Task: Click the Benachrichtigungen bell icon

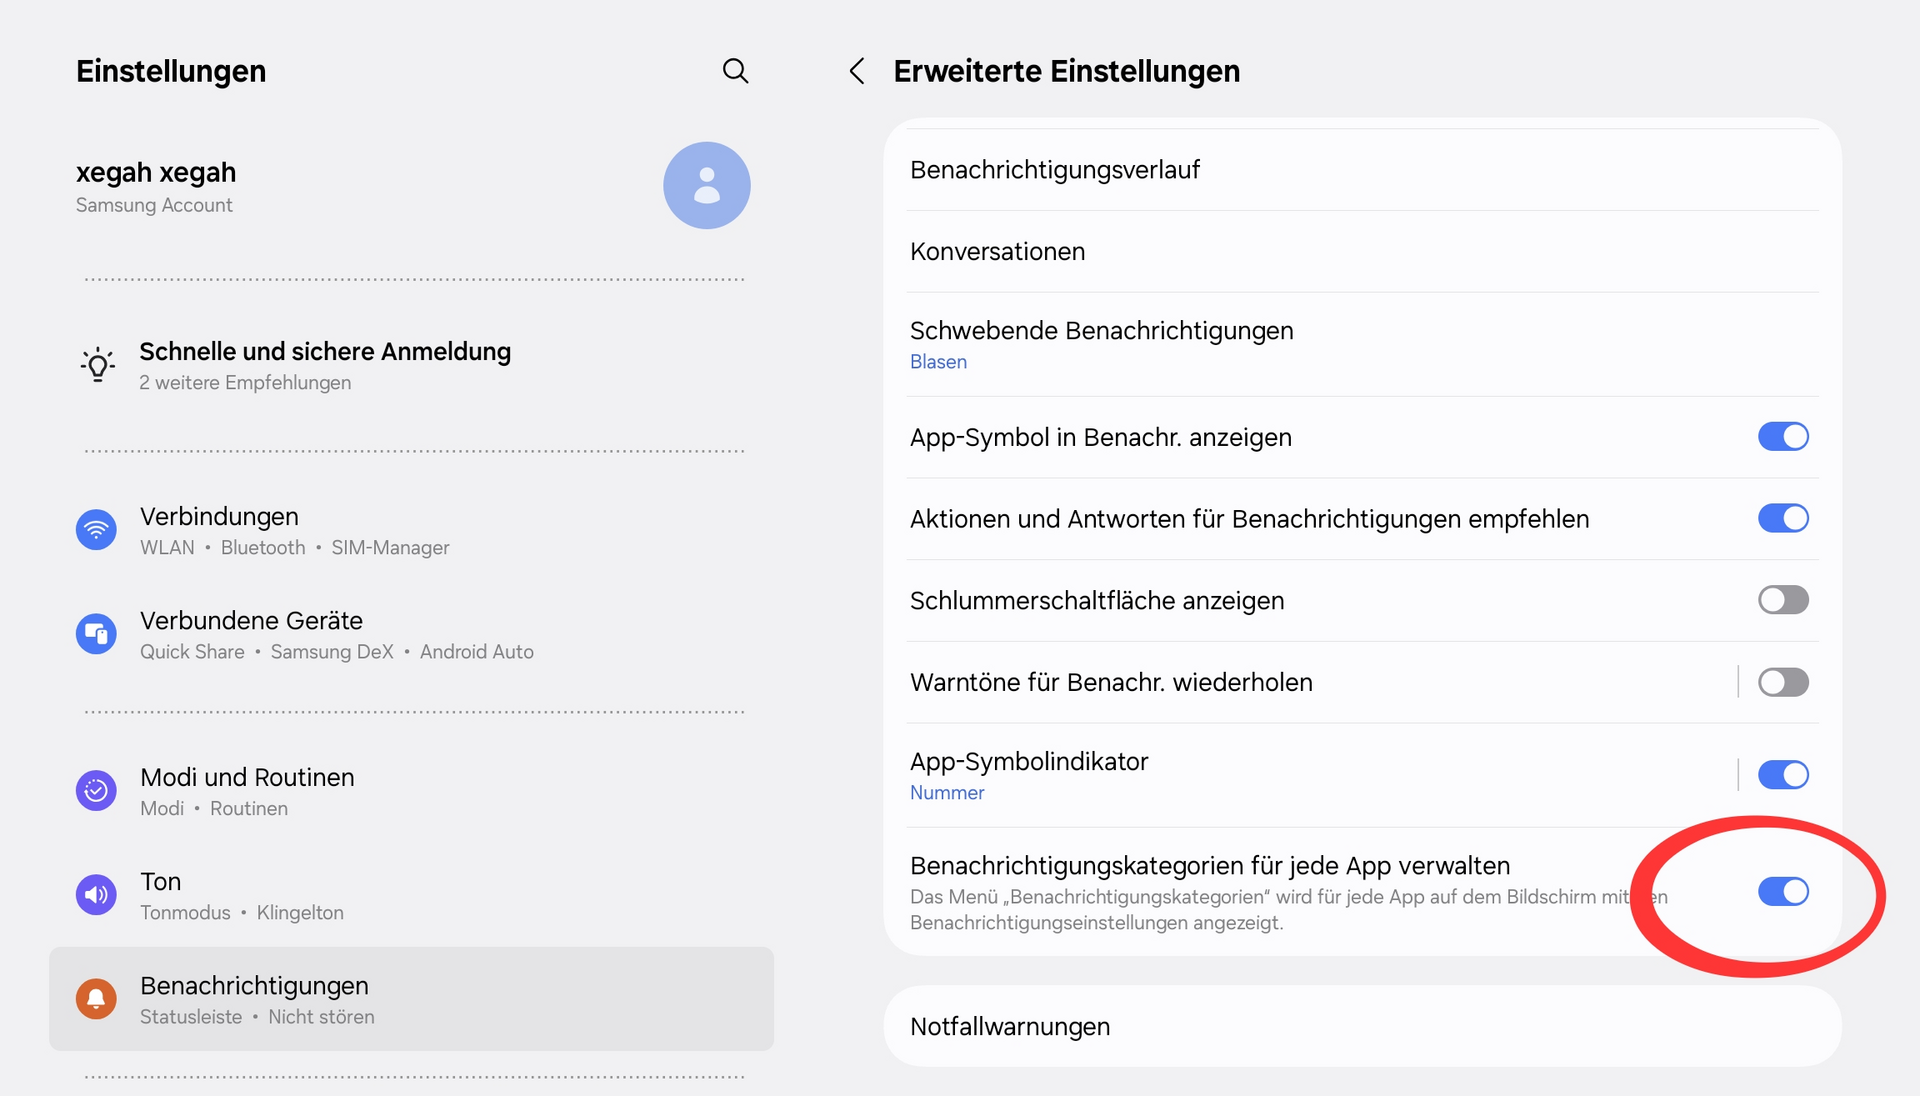Action: 96,999
